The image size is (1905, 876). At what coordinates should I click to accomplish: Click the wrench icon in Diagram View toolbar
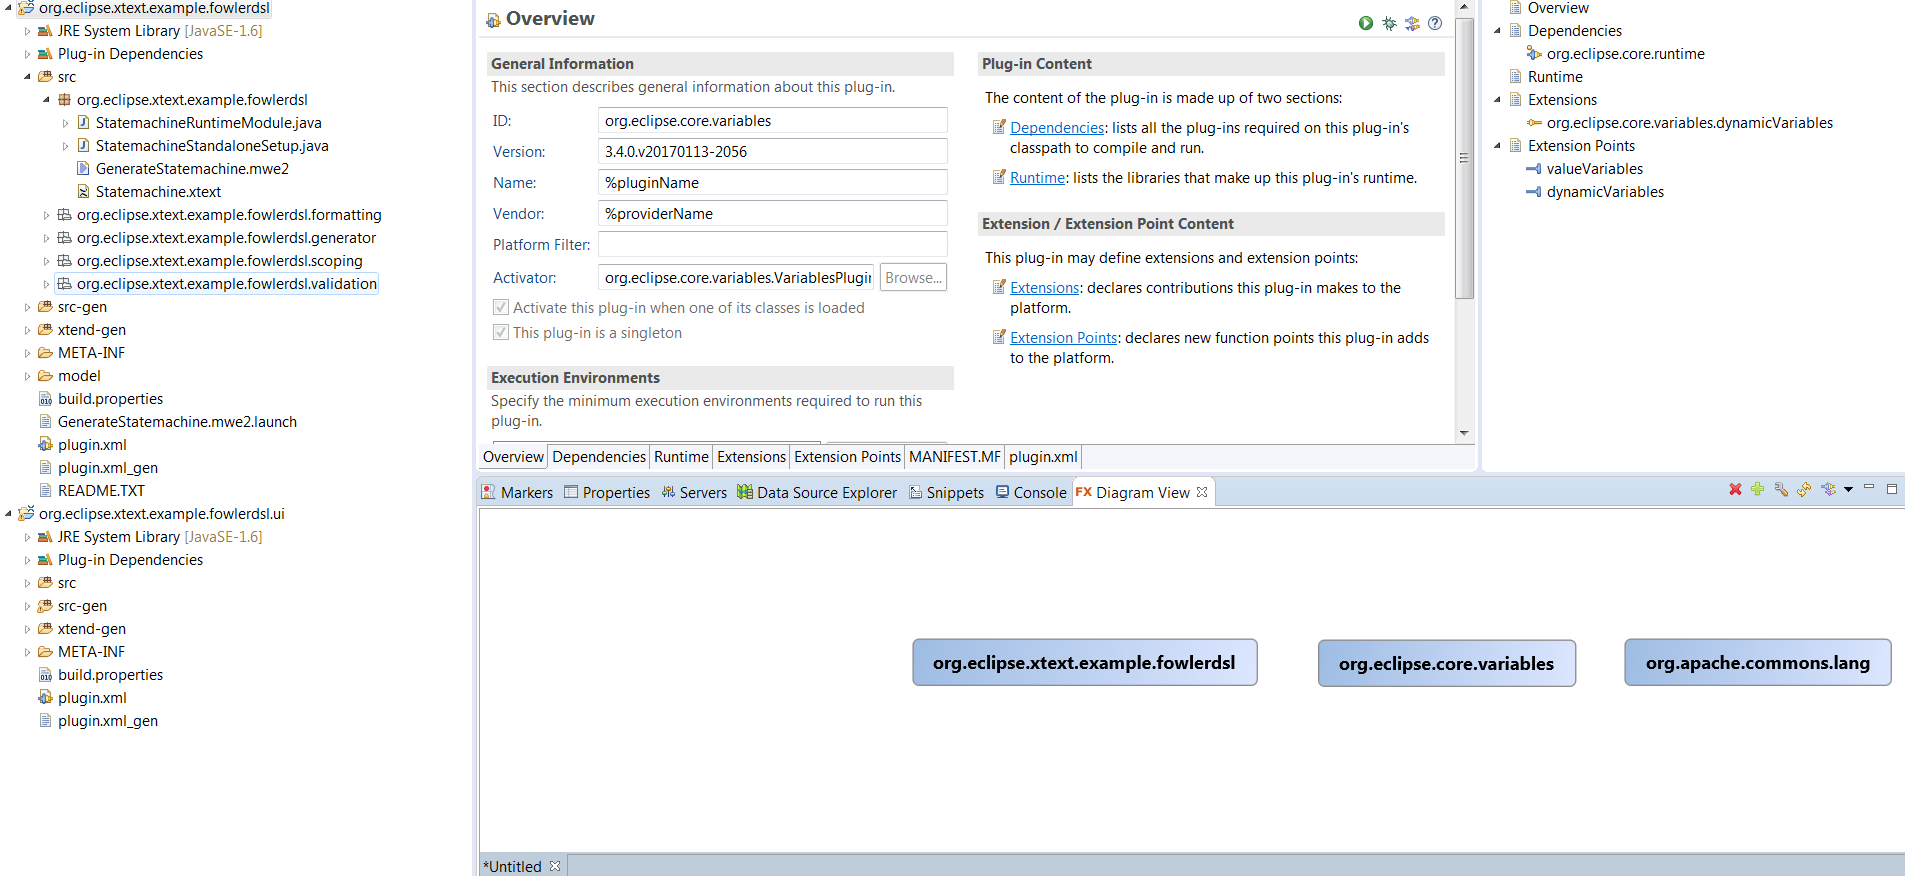pos(1781,489)
